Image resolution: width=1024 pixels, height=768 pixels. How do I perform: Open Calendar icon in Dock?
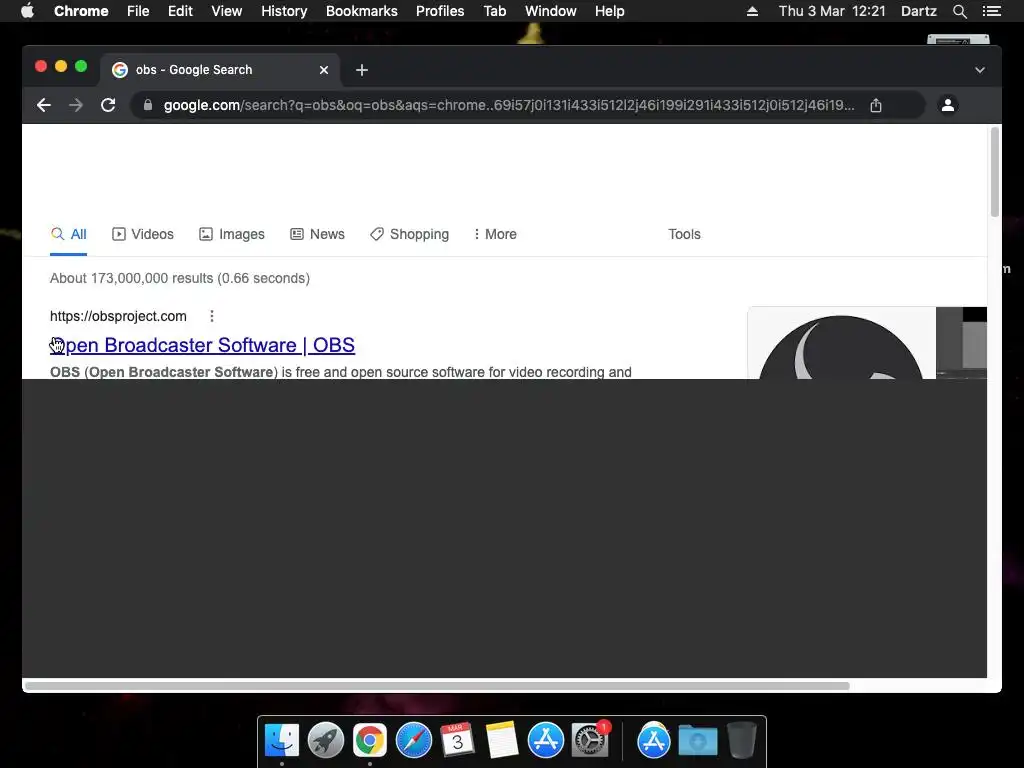click(457, 740)
